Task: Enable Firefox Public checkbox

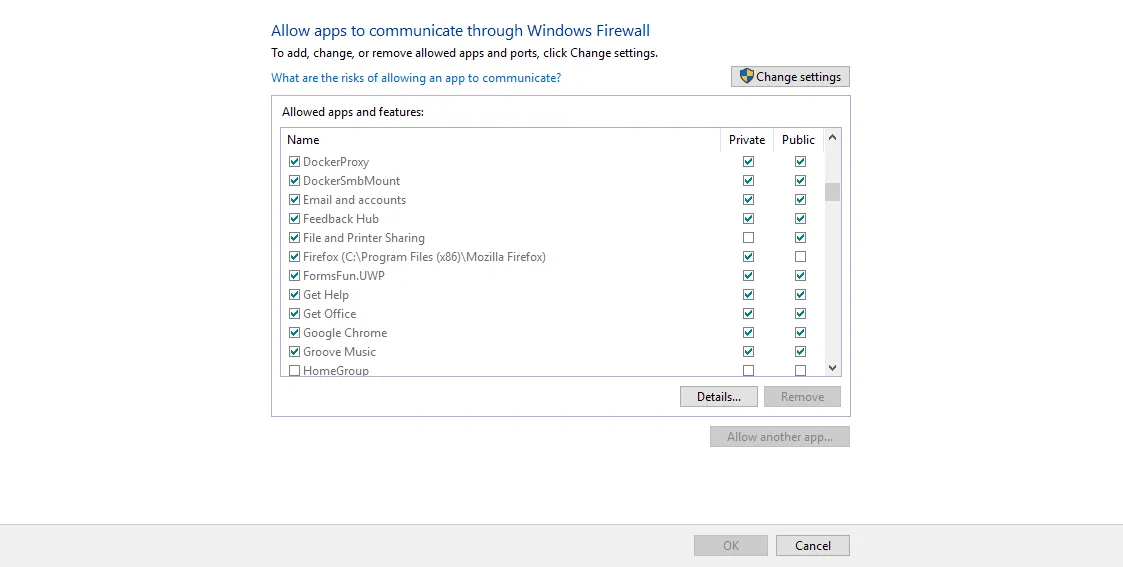Action: [801, 256]
